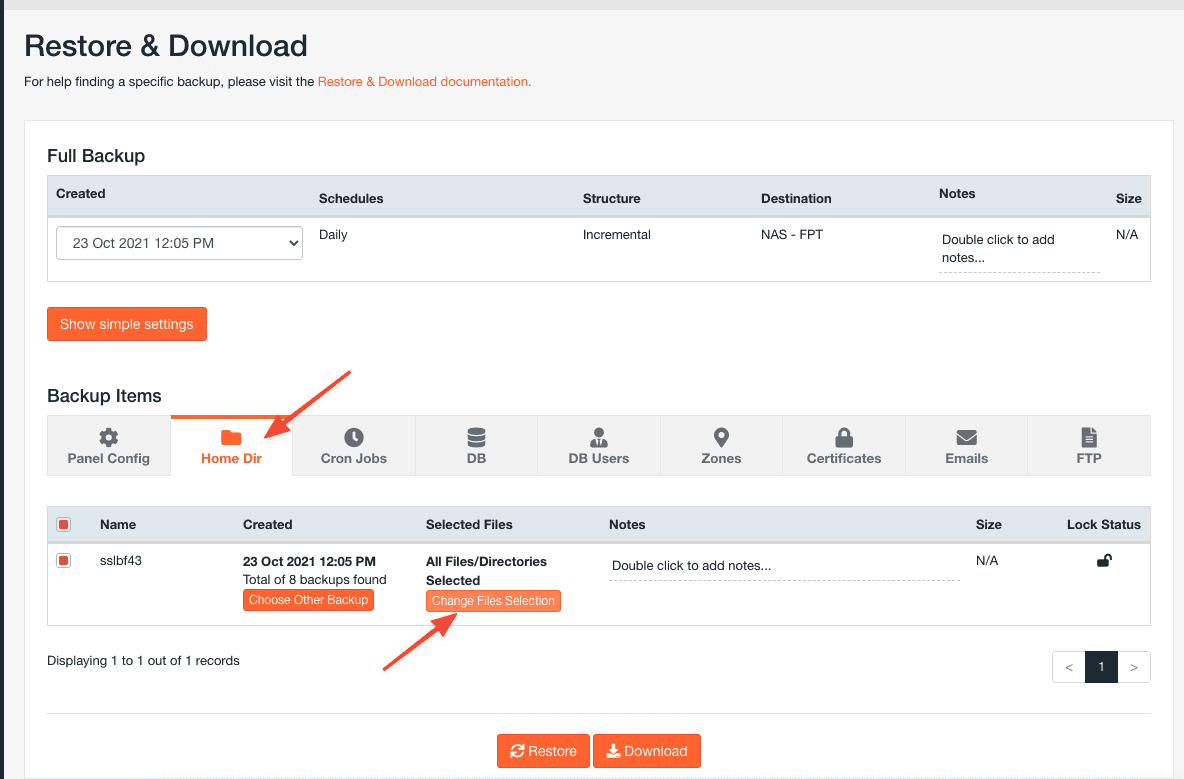The height and width of the screenshot is (779, 1184).
Task: Click Change Files Selection button
Action: pyautogui.click(x=493, y=601)
